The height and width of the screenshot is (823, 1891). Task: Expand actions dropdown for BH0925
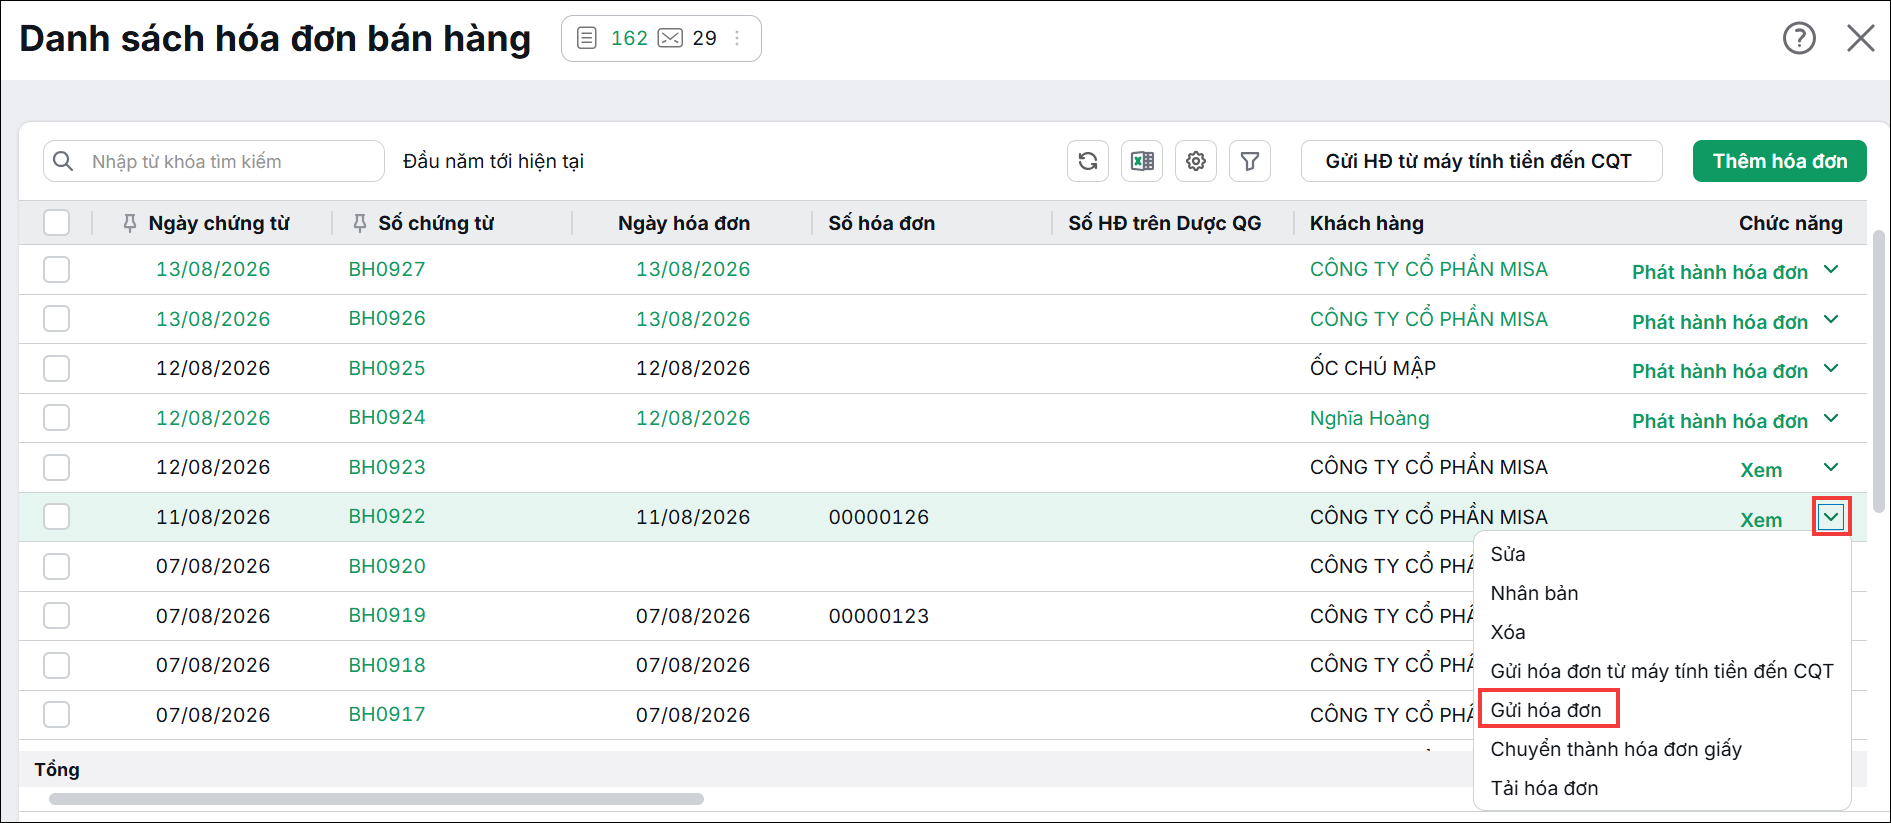pyautogui.click(x=1831, y=368)
